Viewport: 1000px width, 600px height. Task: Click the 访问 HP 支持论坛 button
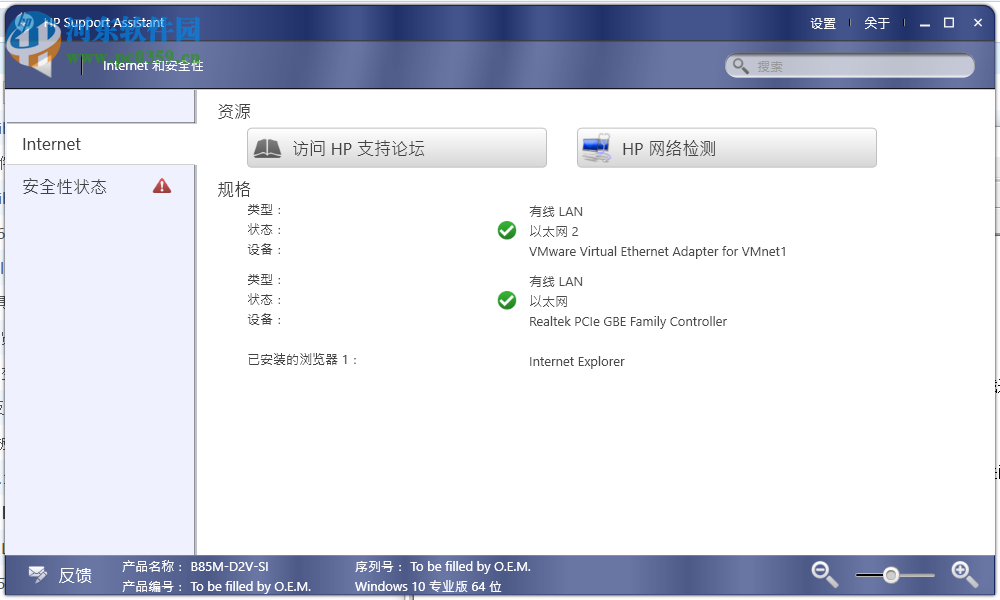pos(397,146)
